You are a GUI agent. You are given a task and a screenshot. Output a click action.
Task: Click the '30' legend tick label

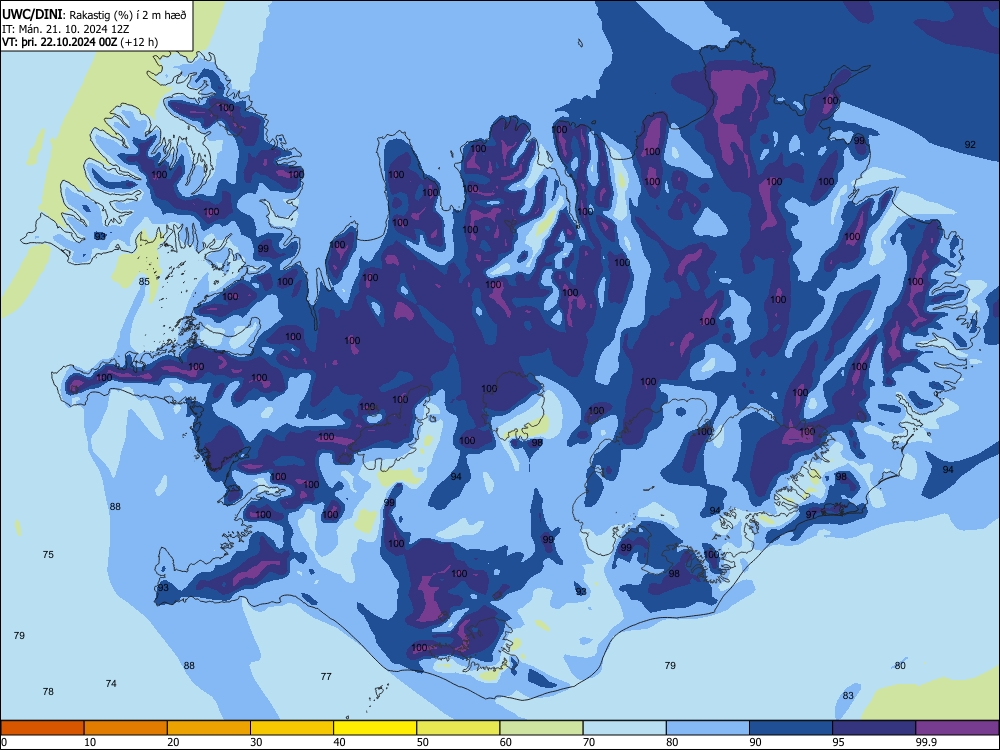[256, 742]
